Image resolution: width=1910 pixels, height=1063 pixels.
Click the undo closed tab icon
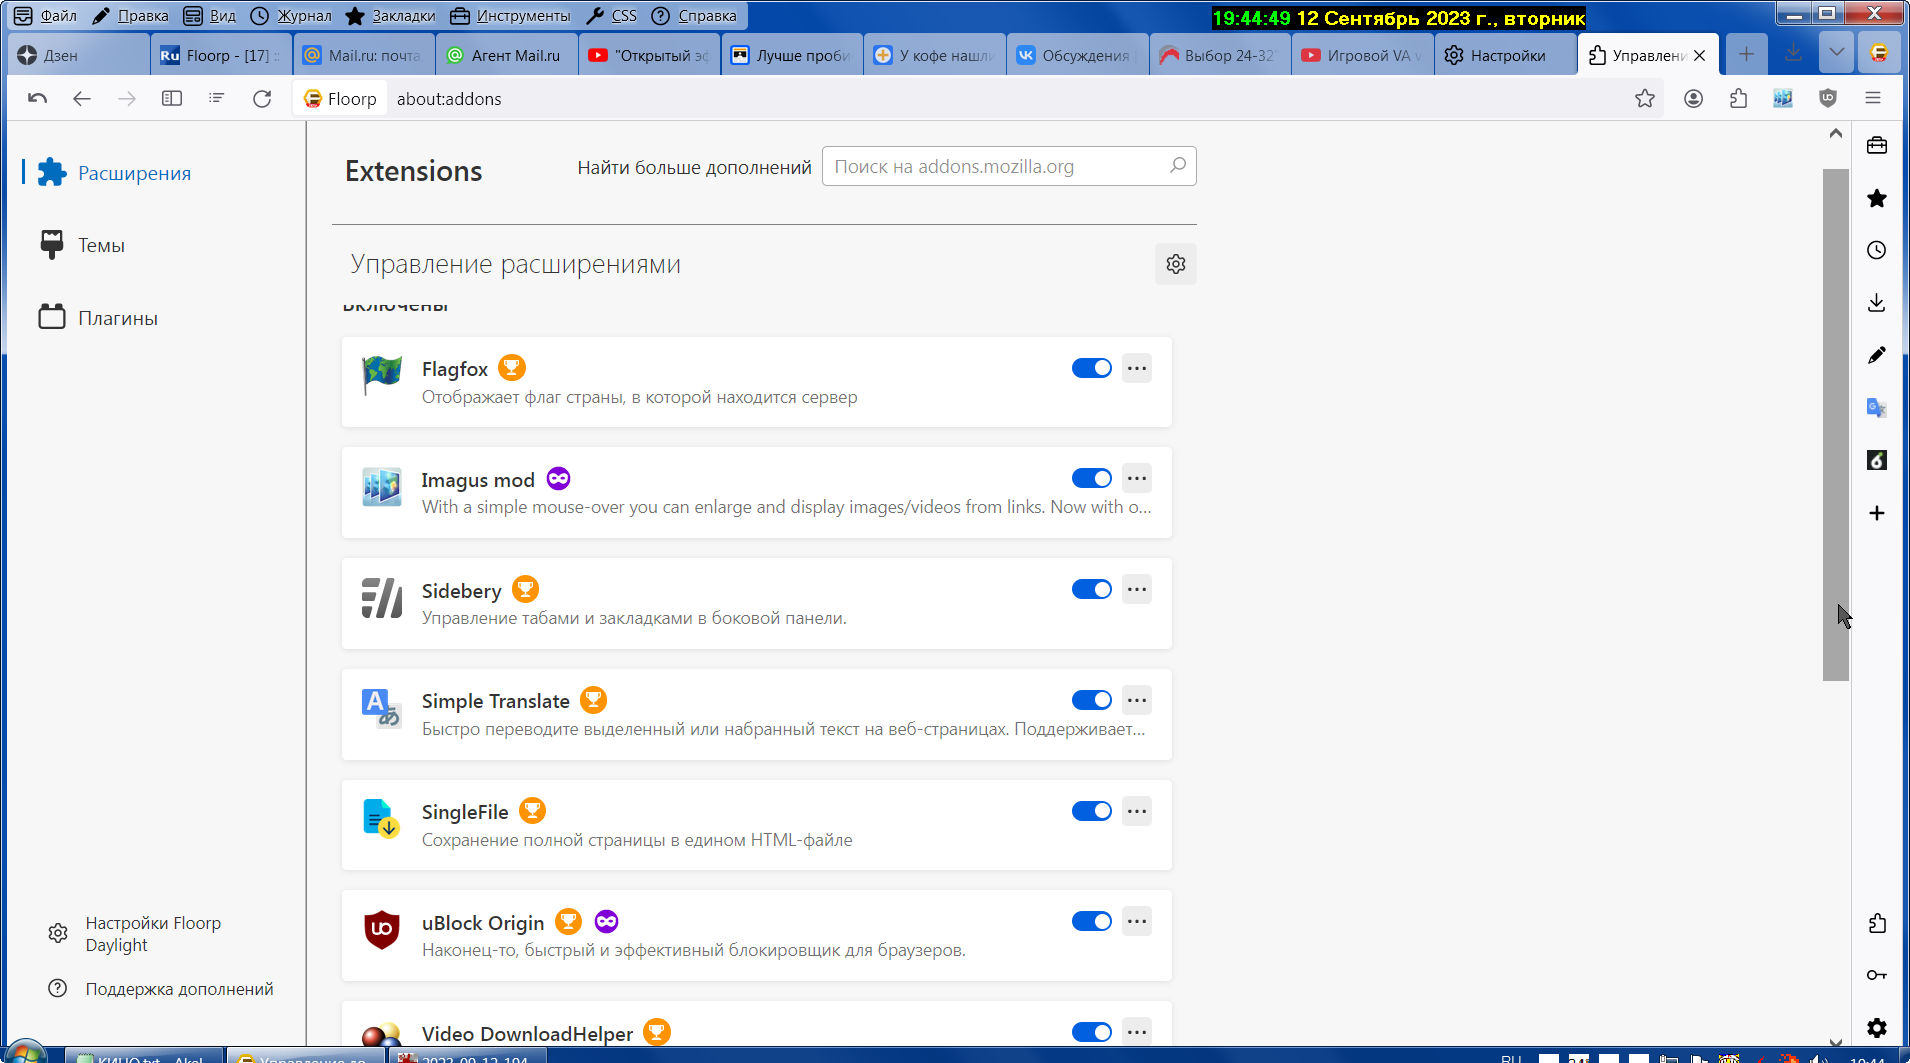tap(38, 98)
